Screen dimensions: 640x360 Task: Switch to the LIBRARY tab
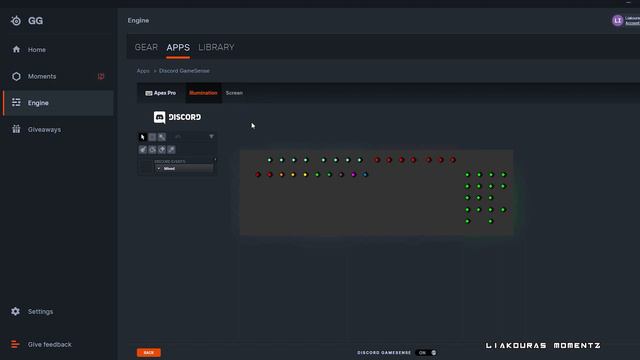coord(216,47)
